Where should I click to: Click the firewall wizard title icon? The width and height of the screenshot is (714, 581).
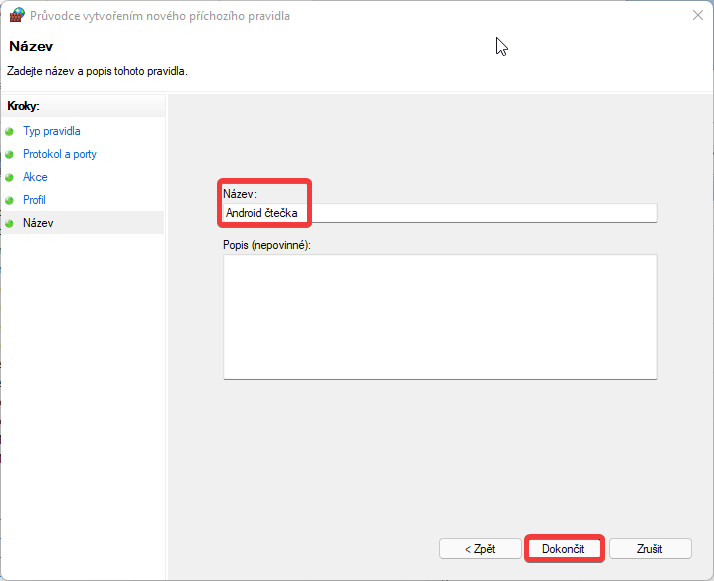pos(17,15)
